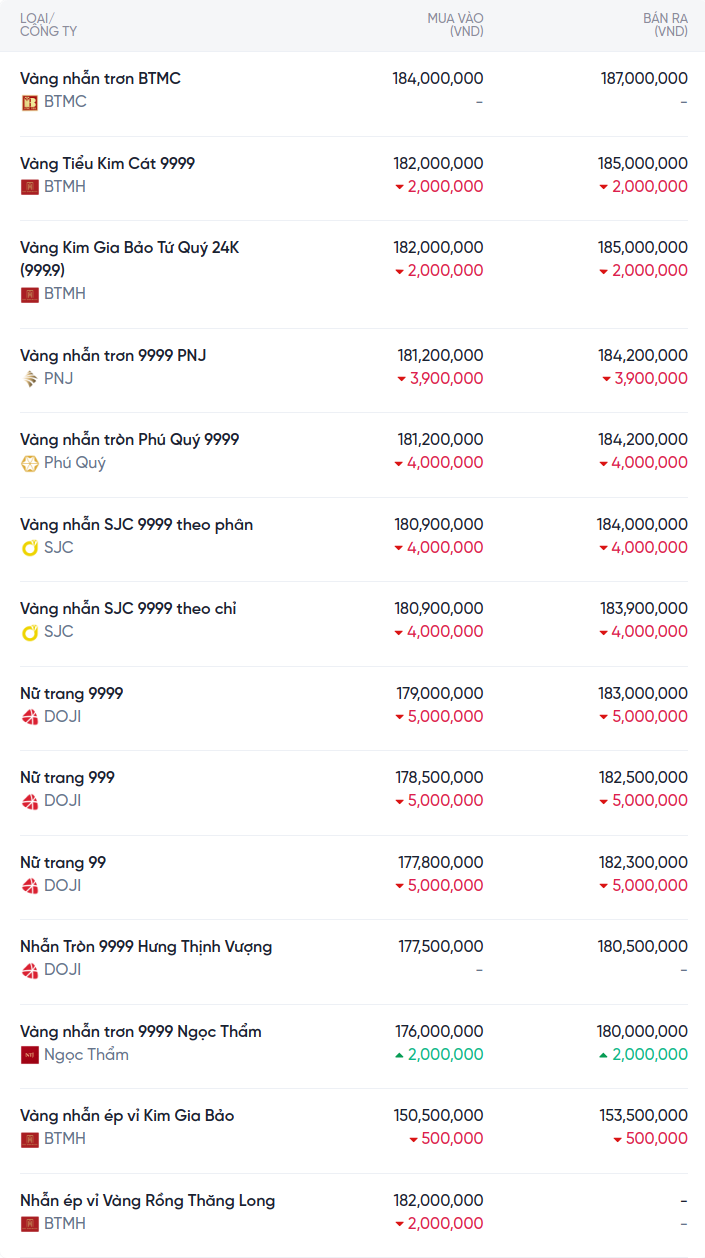Open Vàng nhẫn trơn 9999 PNJ entry
Screen dimensions: 705x1258
[x=113, y=355]
